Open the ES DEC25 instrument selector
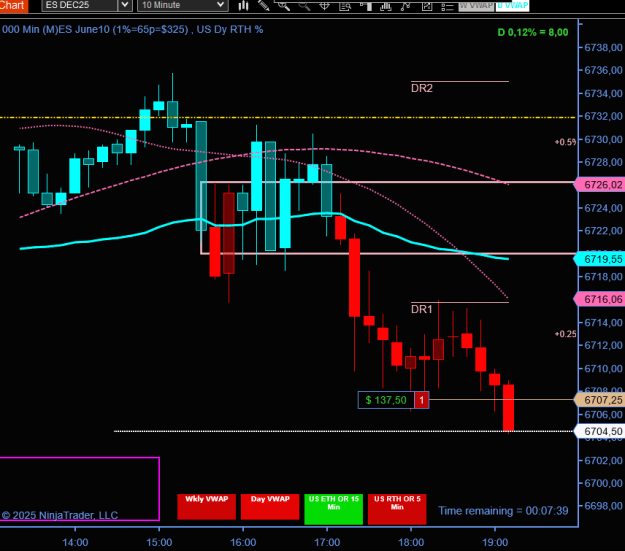Viewport: 625px width, 551px height. pyautogui.click(x=80, y=5)
